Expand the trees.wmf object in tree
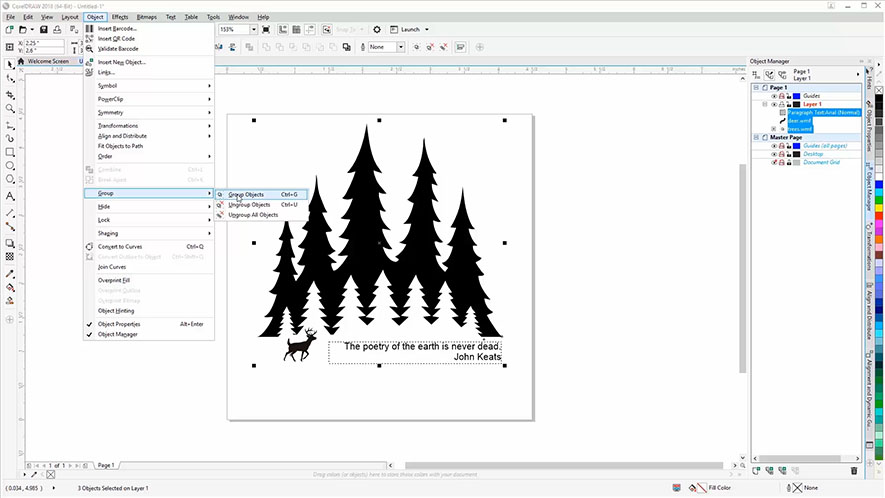 (x=774, y=129)
